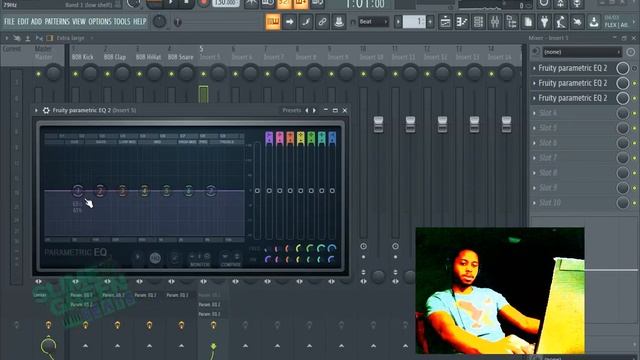640x360 pixels.
Task: Open the plugin picker plug icon
Action: 544,22
